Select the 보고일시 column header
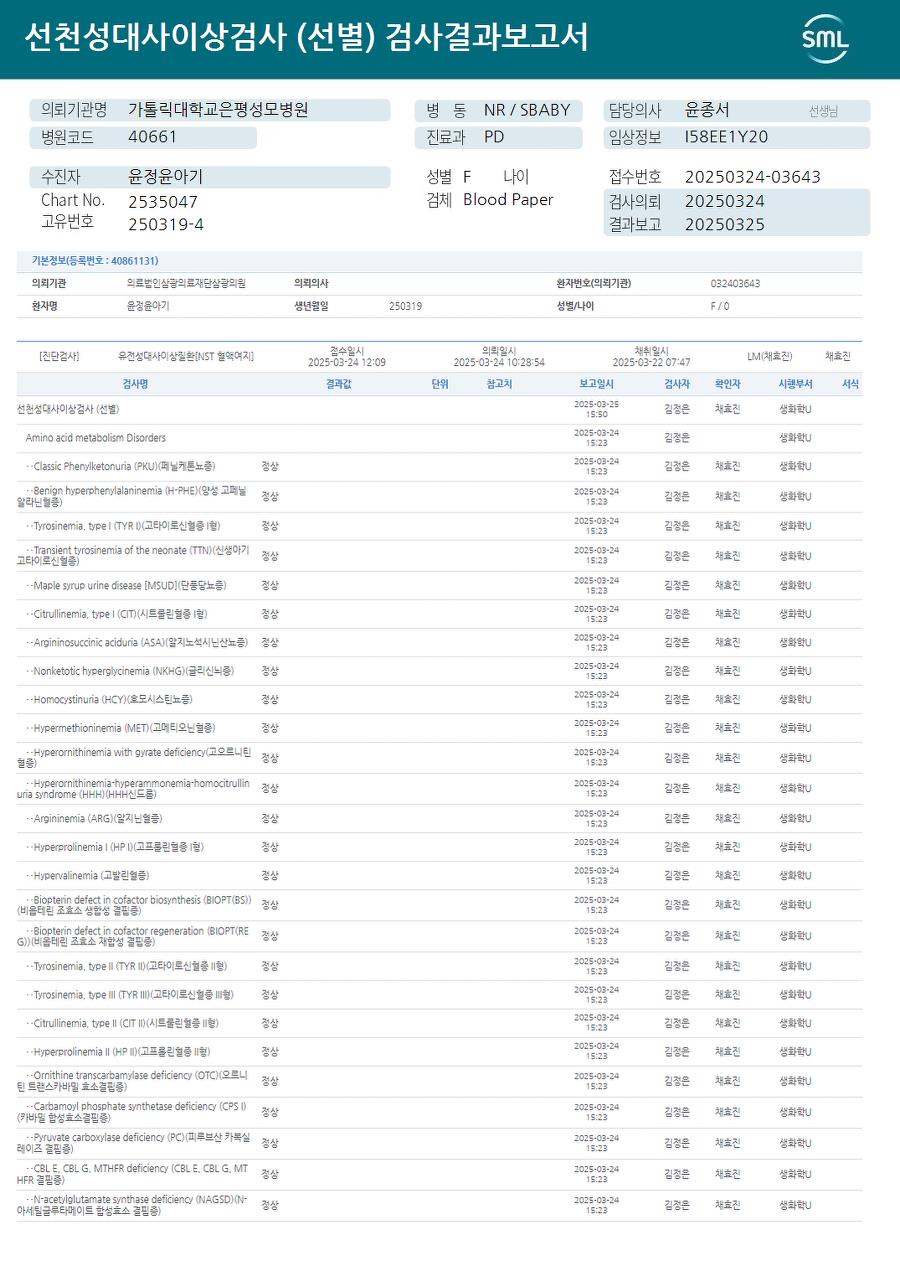The height and width of the screenshot is (1271, 900). [x=596, y=384]
